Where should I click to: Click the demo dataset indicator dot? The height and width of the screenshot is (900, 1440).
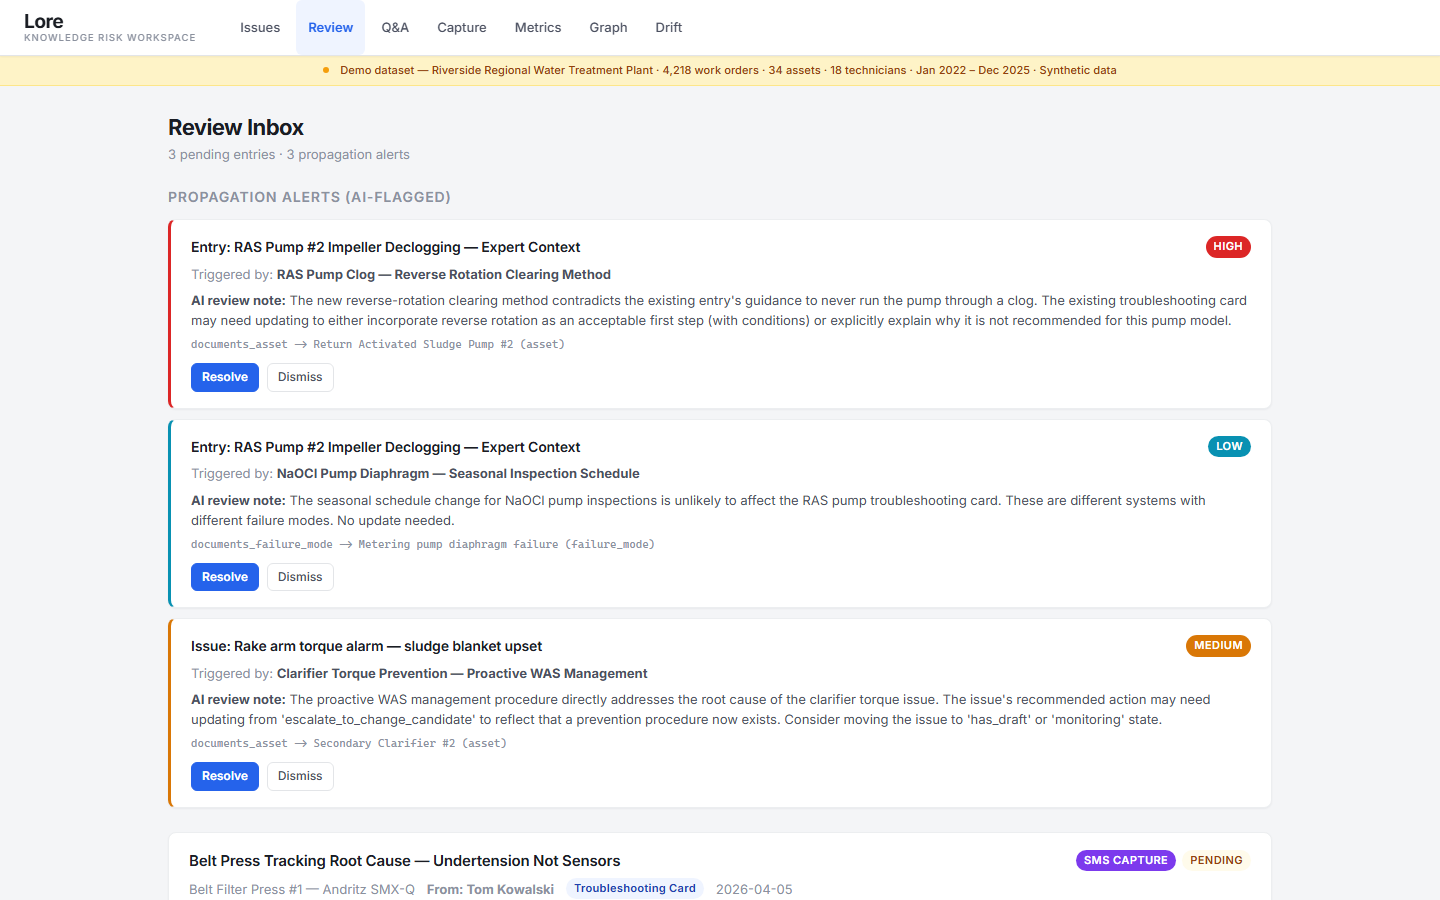coord(324,70)
